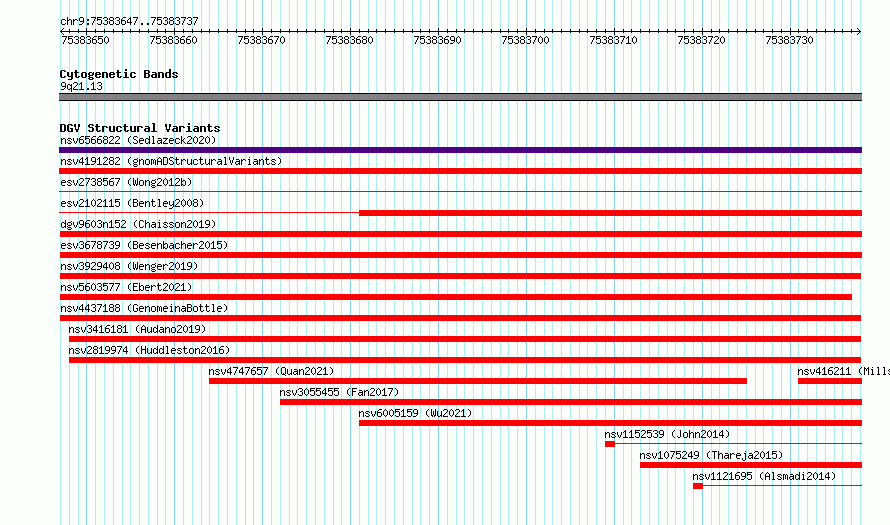Image resolution: width=890 pixels, height=525 pixels.
Task: Click nsv5603577 (Ebert2021) label
Action: (x=126, y=287)
